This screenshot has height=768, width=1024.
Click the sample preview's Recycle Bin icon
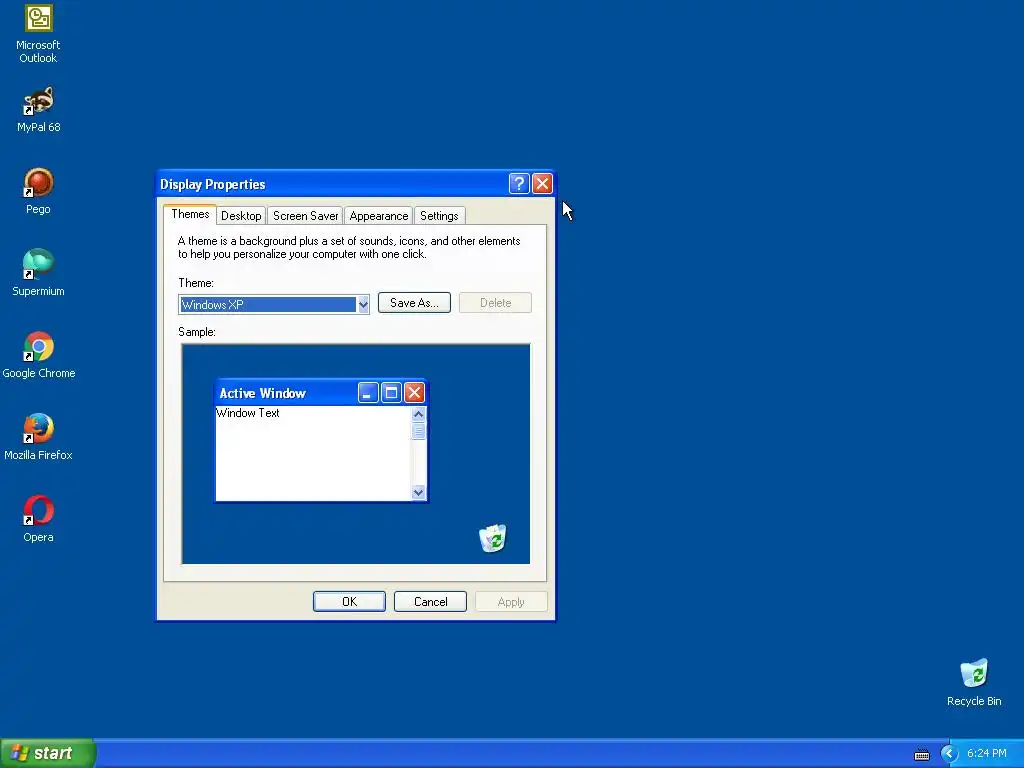coord(492,538)
